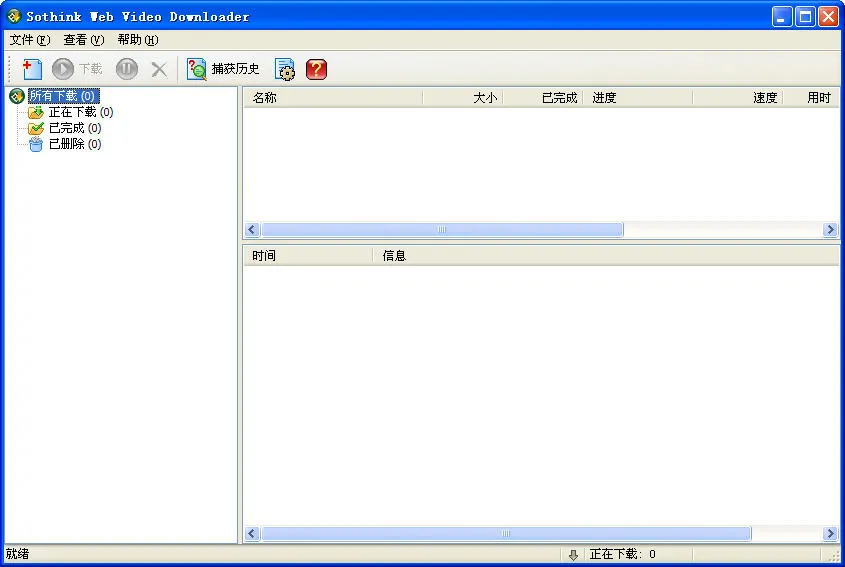845x567 pixels.
Task: Close the Sothink Web Video Downloader window
Action: (828, 17)
